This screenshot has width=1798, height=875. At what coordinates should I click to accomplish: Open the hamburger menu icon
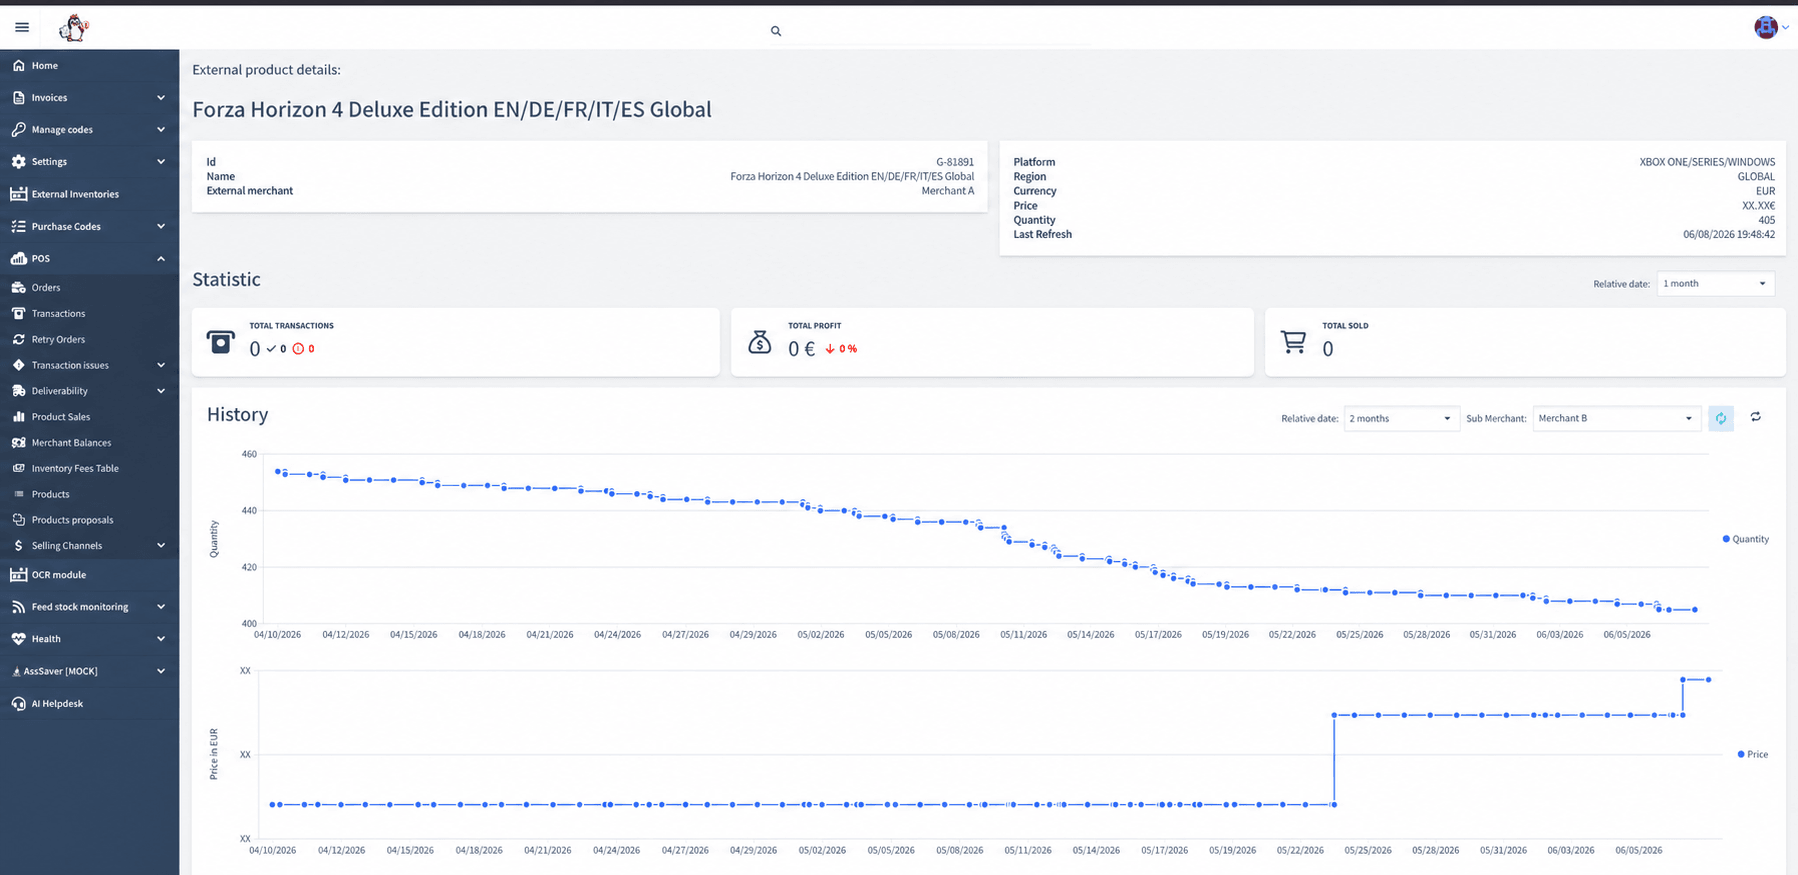pos(22,27)
